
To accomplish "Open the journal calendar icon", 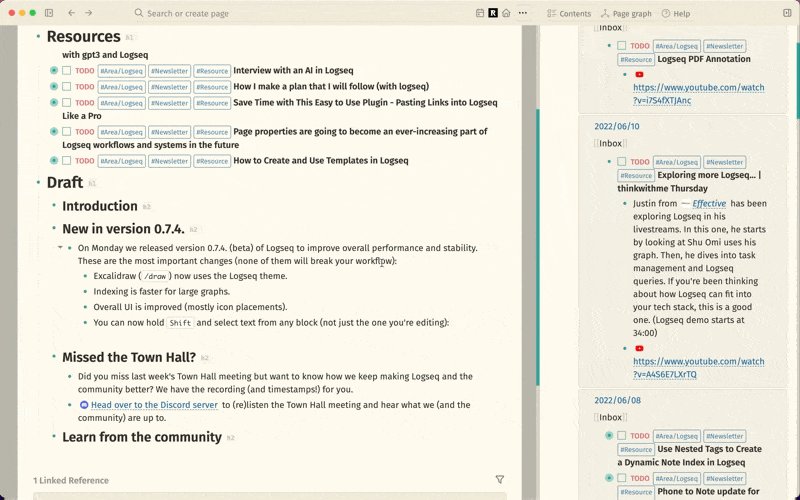I will pyautogui.click(x=480, y=13).
